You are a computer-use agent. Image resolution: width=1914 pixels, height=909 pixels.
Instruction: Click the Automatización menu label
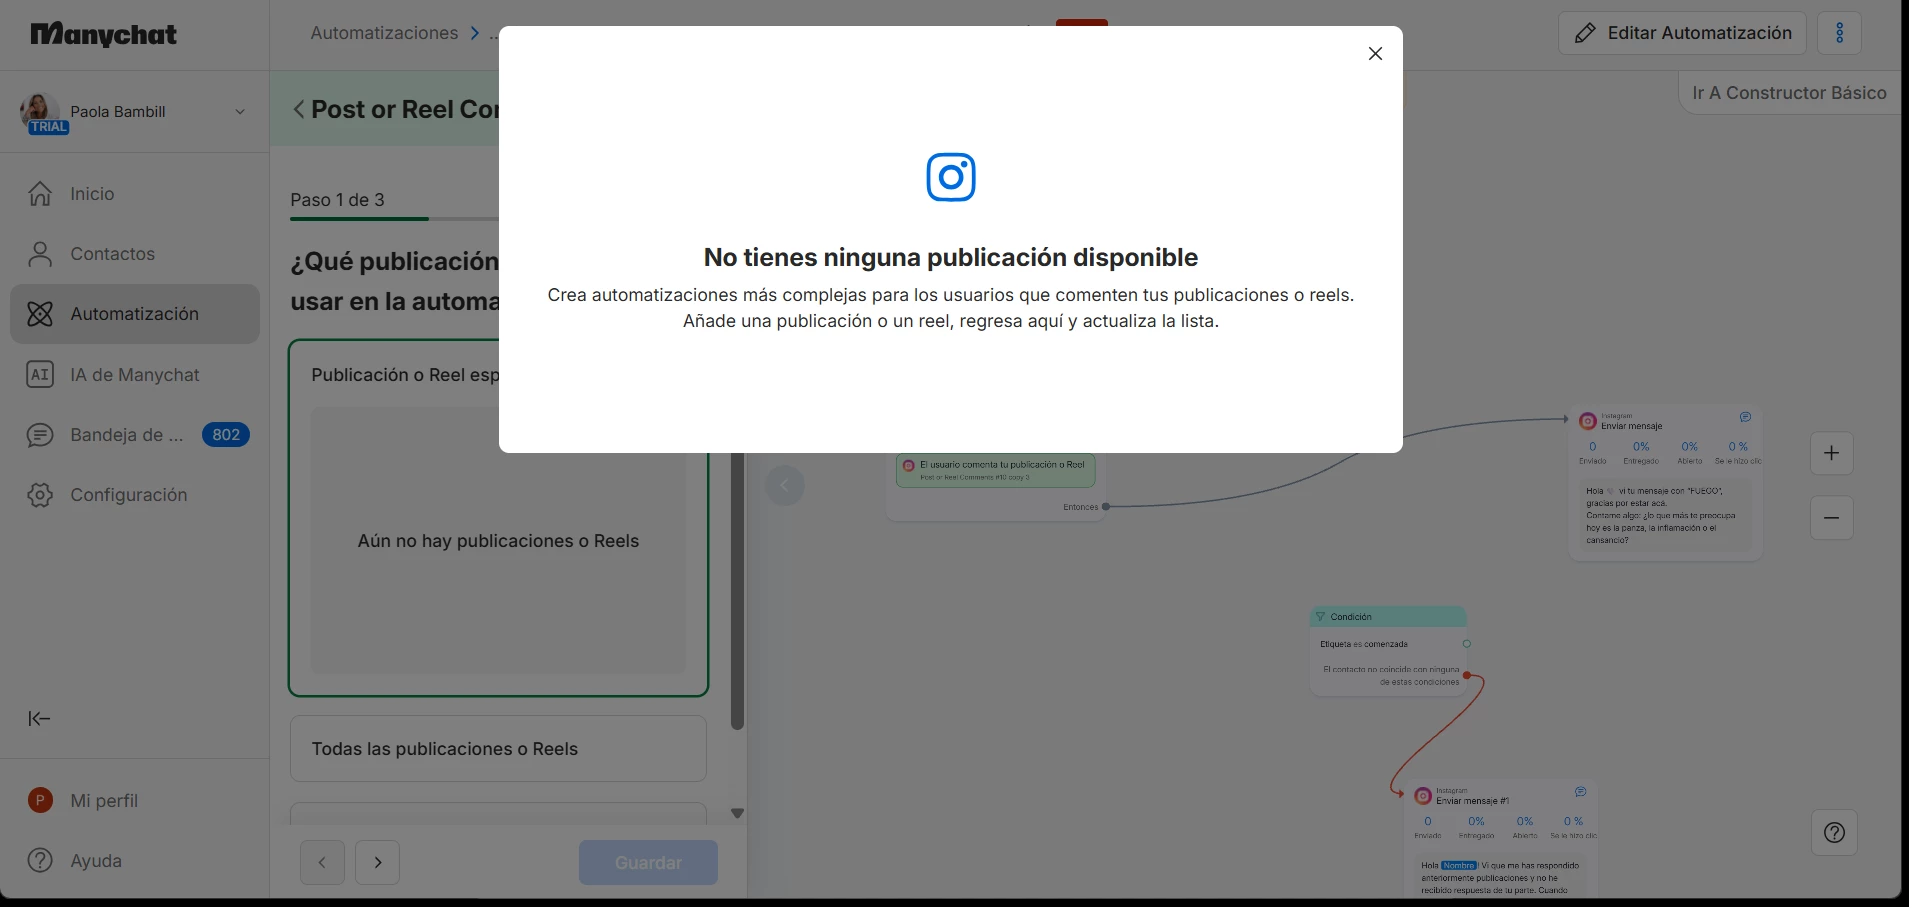point(135,314)
